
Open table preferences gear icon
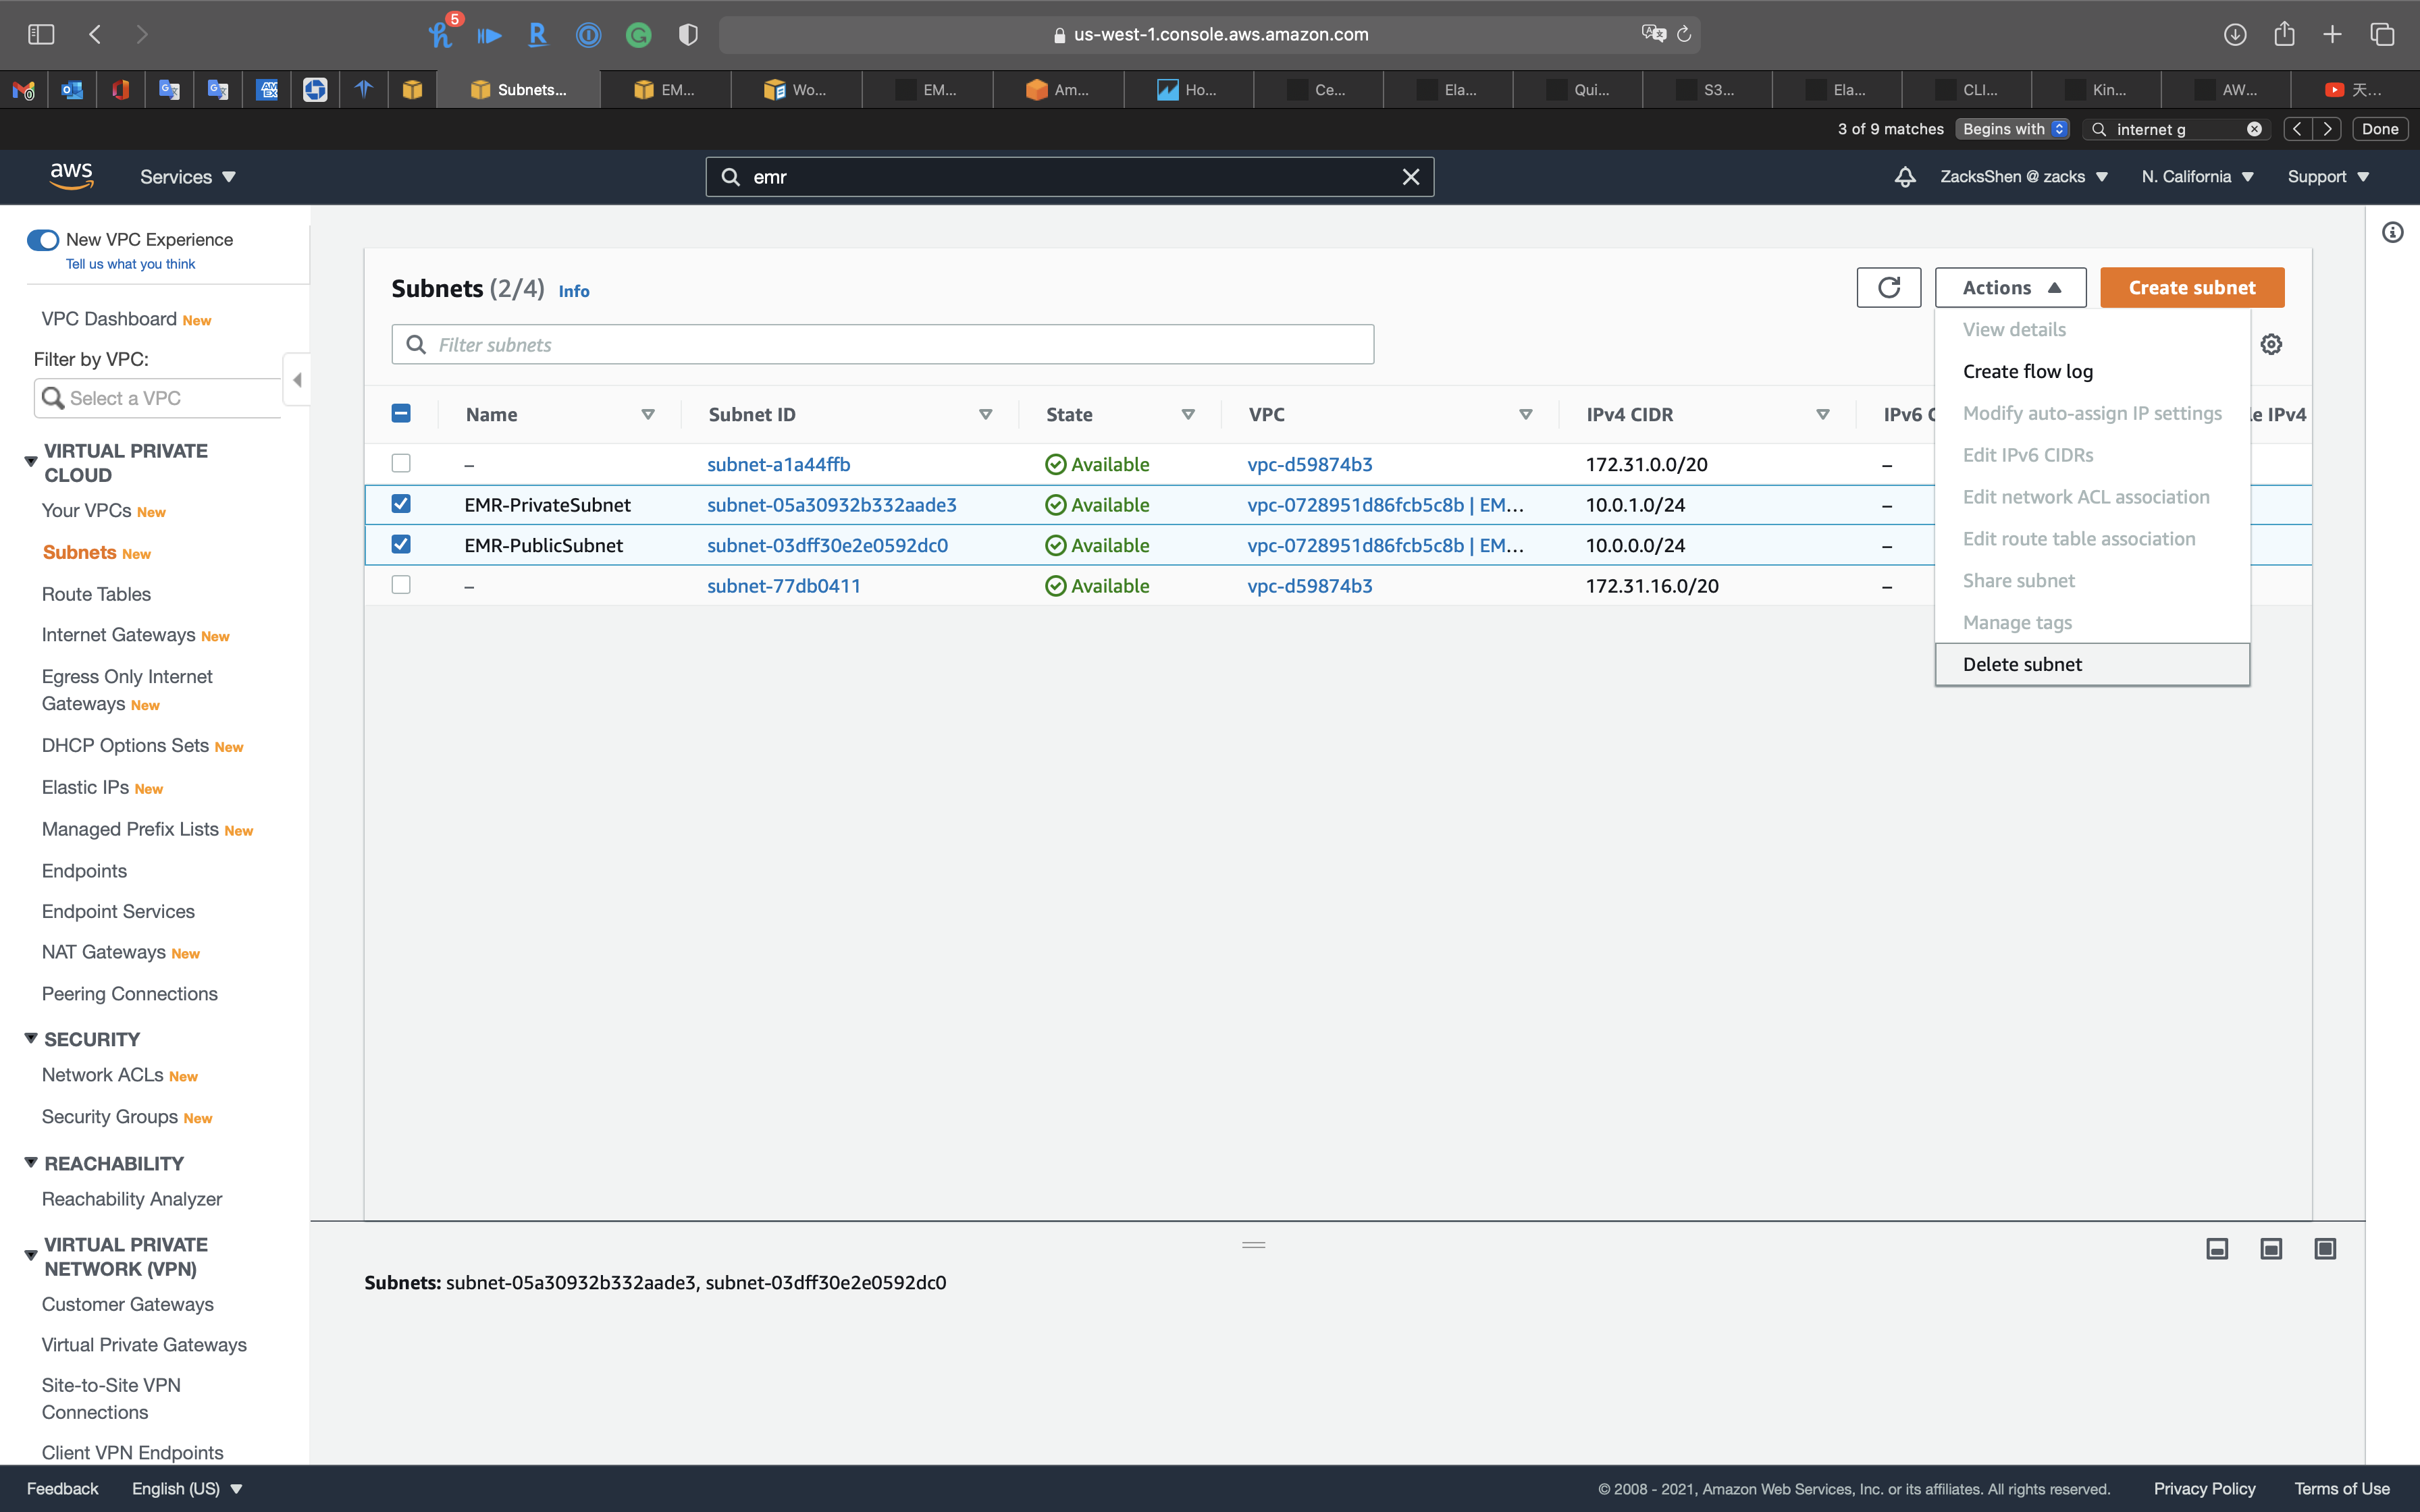click(x=2271, y=344)
